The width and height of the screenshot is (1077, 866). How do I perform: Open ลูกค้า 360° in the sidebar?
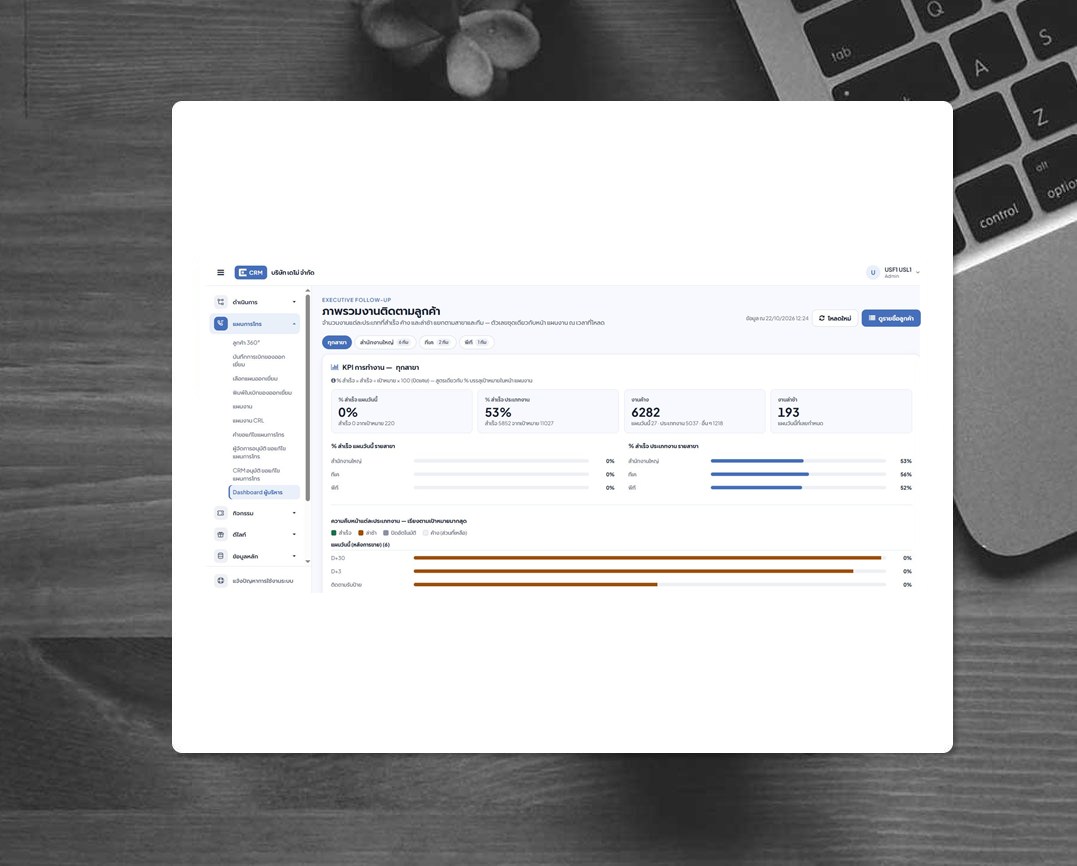247,343
